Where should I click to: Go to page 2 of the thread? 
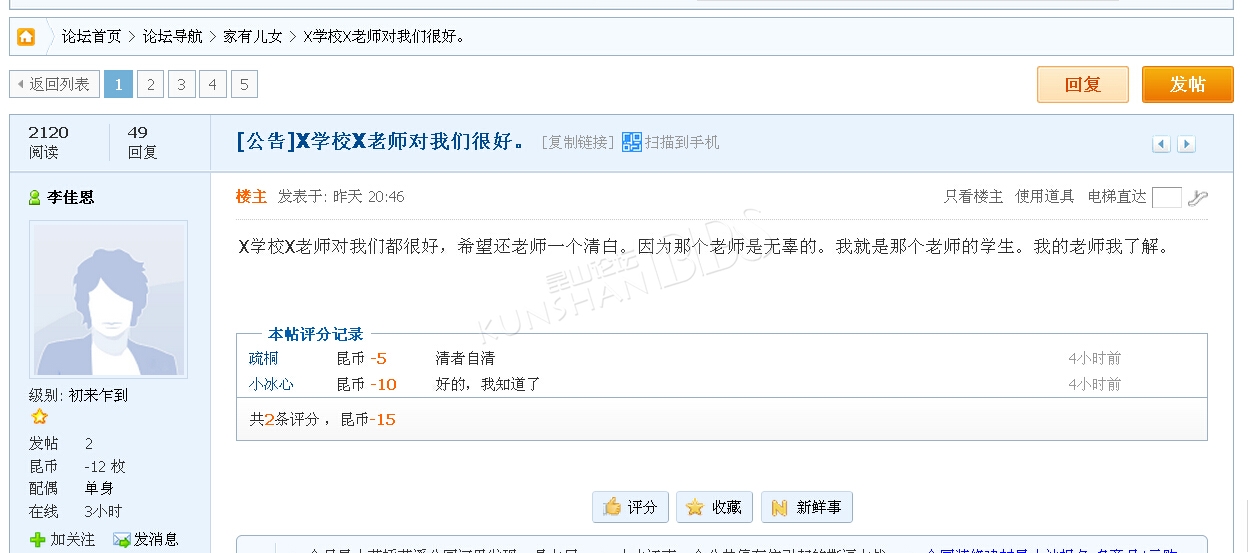150,84
